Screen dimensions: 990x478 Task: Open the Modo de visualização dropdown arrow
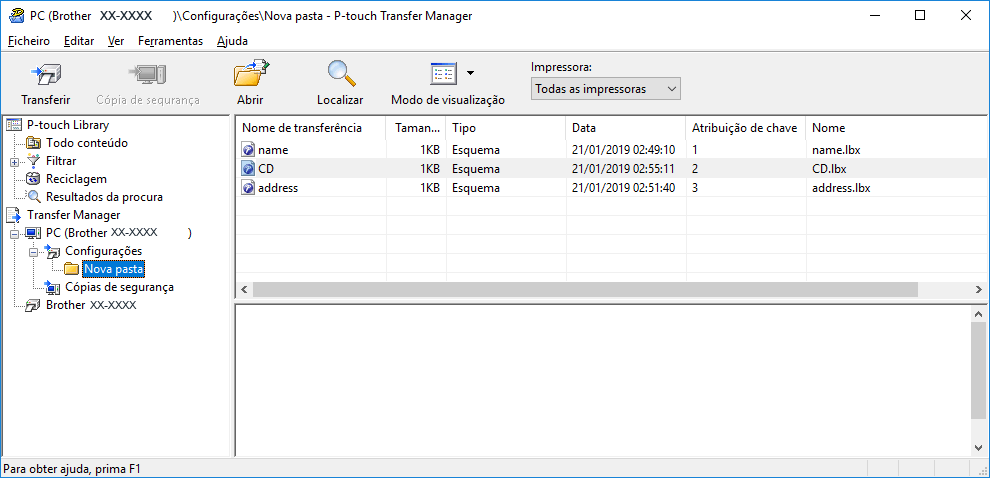(x=470, y=73)
